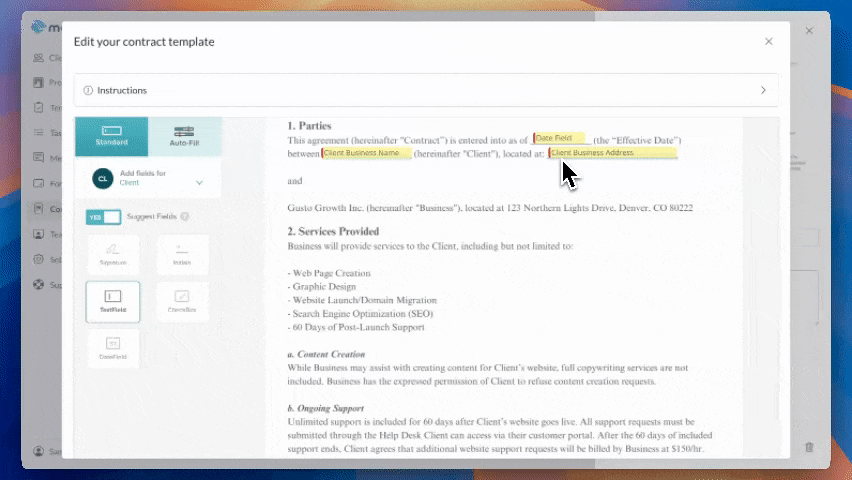852x480 pixels.
Task: Open Tasks list icon in sidebar
Action: pyautogui.click(x=38, y=133)
